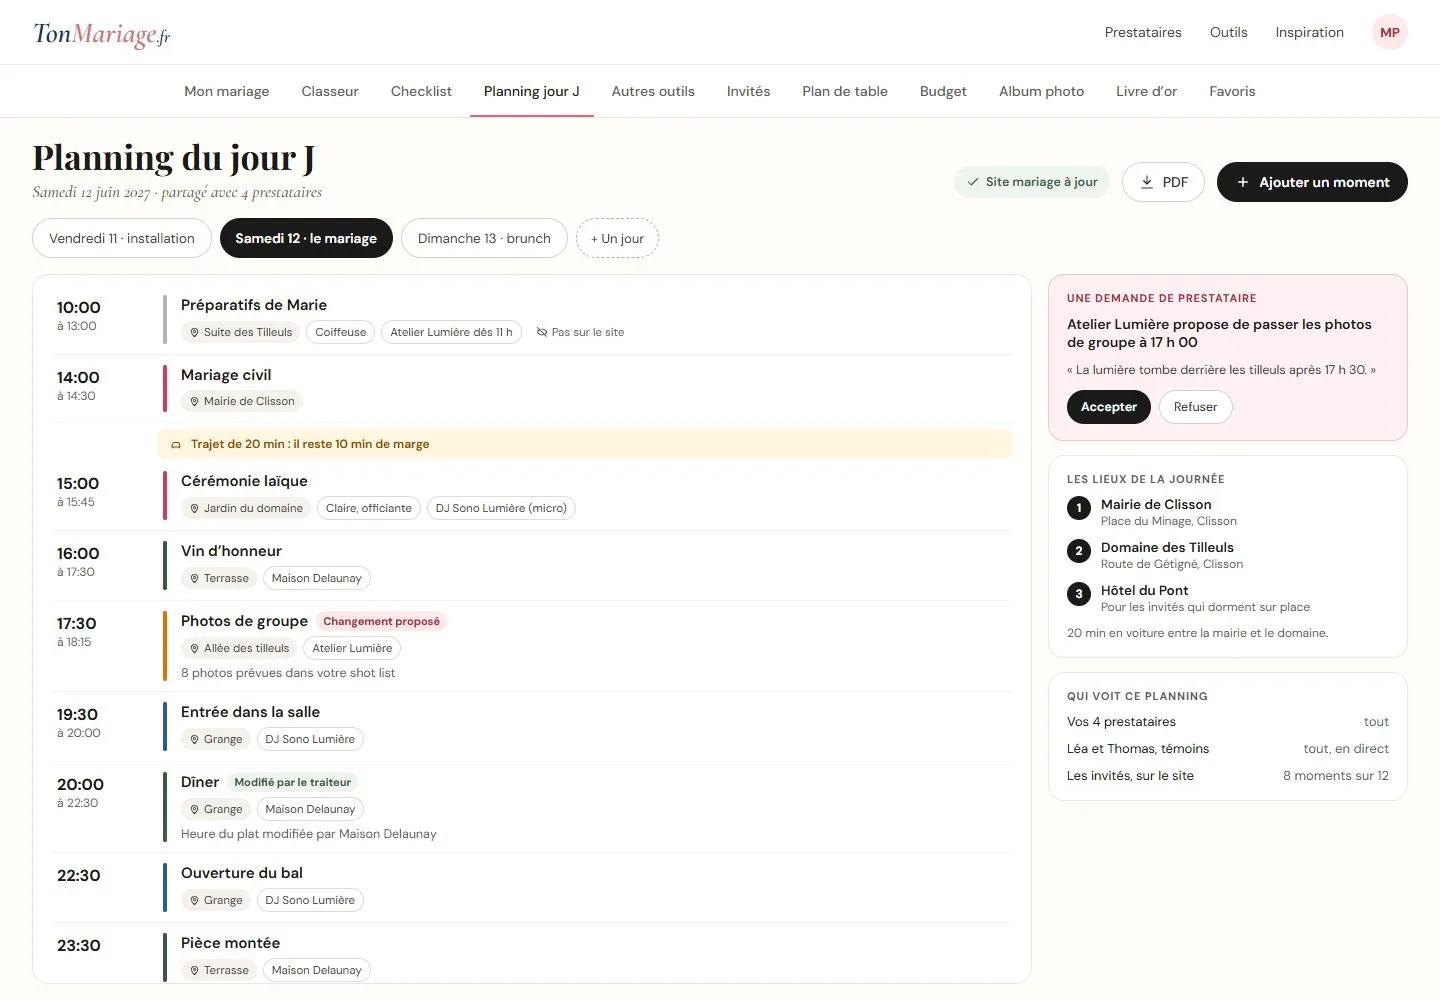Click the Claire, officiante tag

[x=369, y=508]
